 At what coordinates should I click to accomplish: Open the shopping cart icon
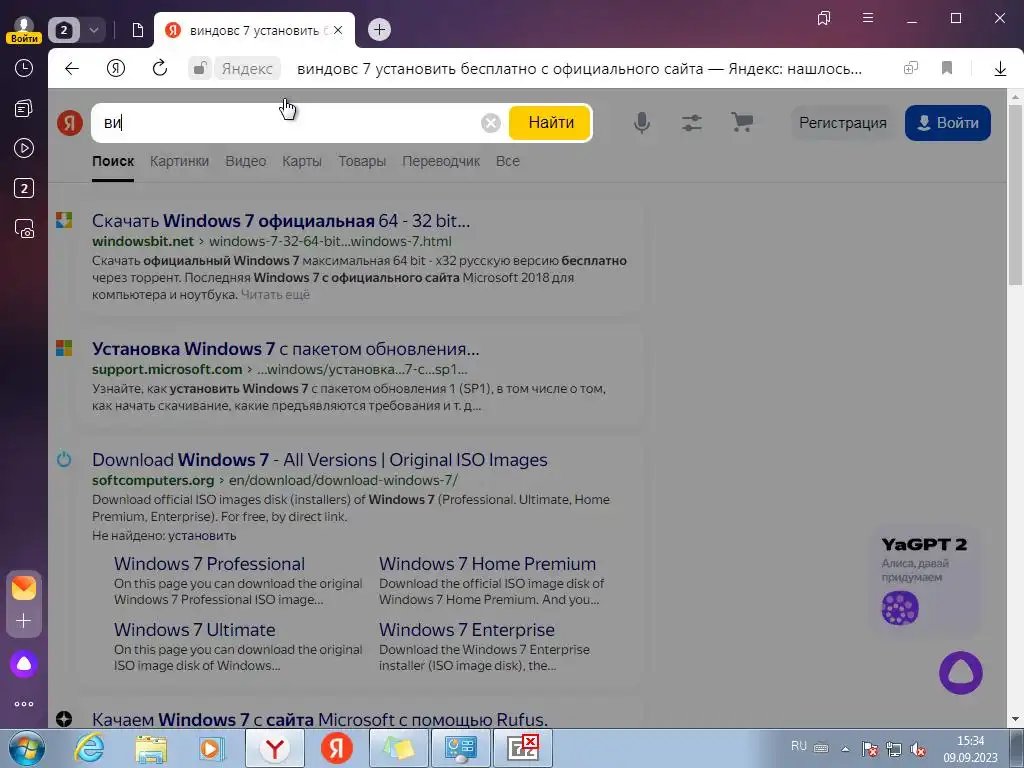click(743, 122)
